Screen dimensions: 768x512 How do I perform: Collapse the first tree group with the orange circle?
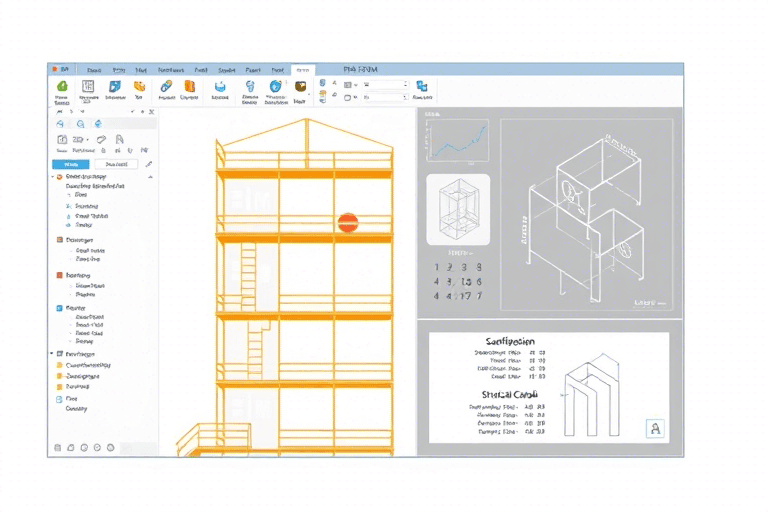point(52,176)
